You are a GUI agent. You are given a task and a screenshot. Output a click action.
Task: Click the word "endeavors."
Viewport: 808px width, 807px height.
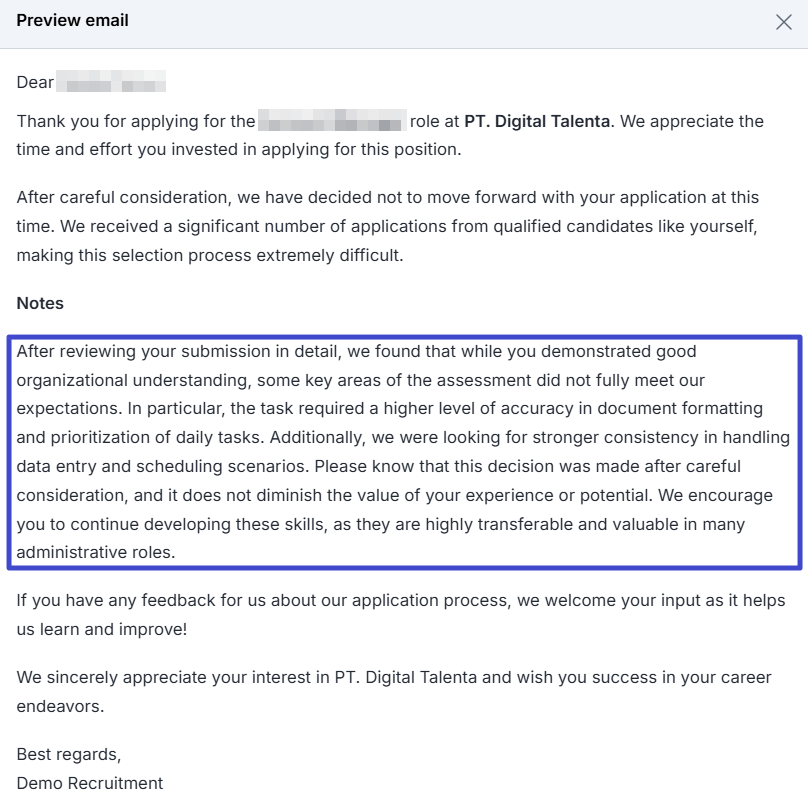tap(60, 706)
